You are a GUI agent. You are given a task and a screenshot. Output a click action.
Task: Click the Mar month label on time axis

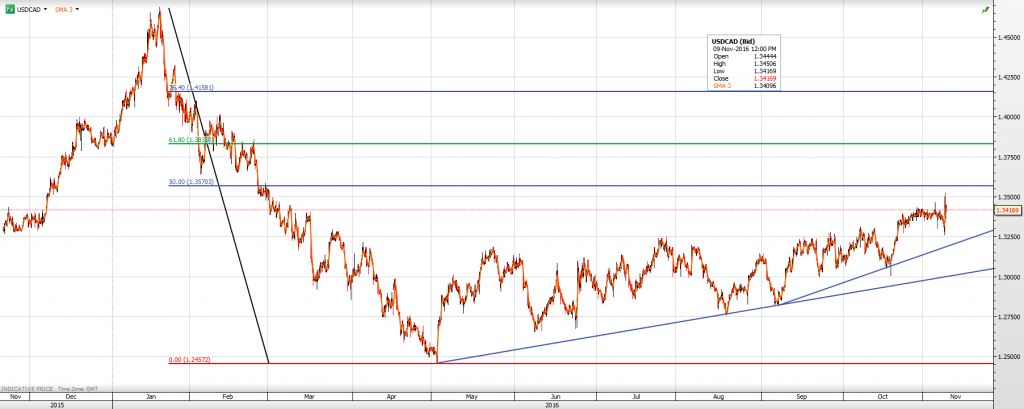310,397
